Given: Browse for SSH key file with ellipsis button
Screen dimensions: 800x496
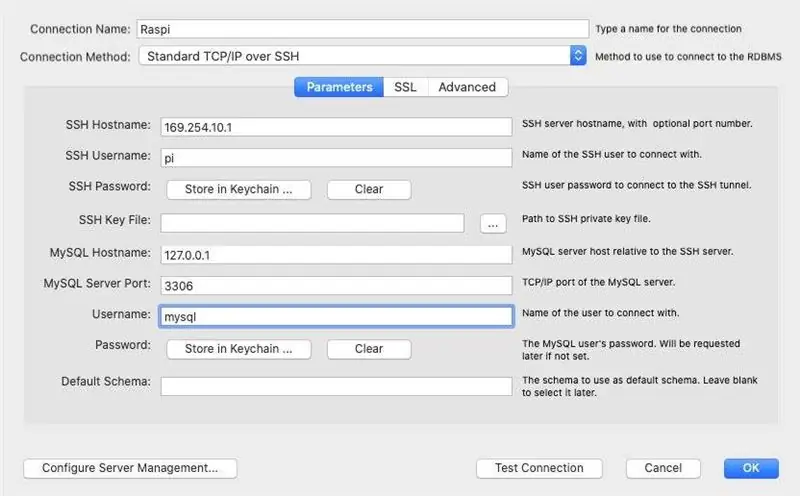Looking at the screenshot, I should (x=493, y=224).
